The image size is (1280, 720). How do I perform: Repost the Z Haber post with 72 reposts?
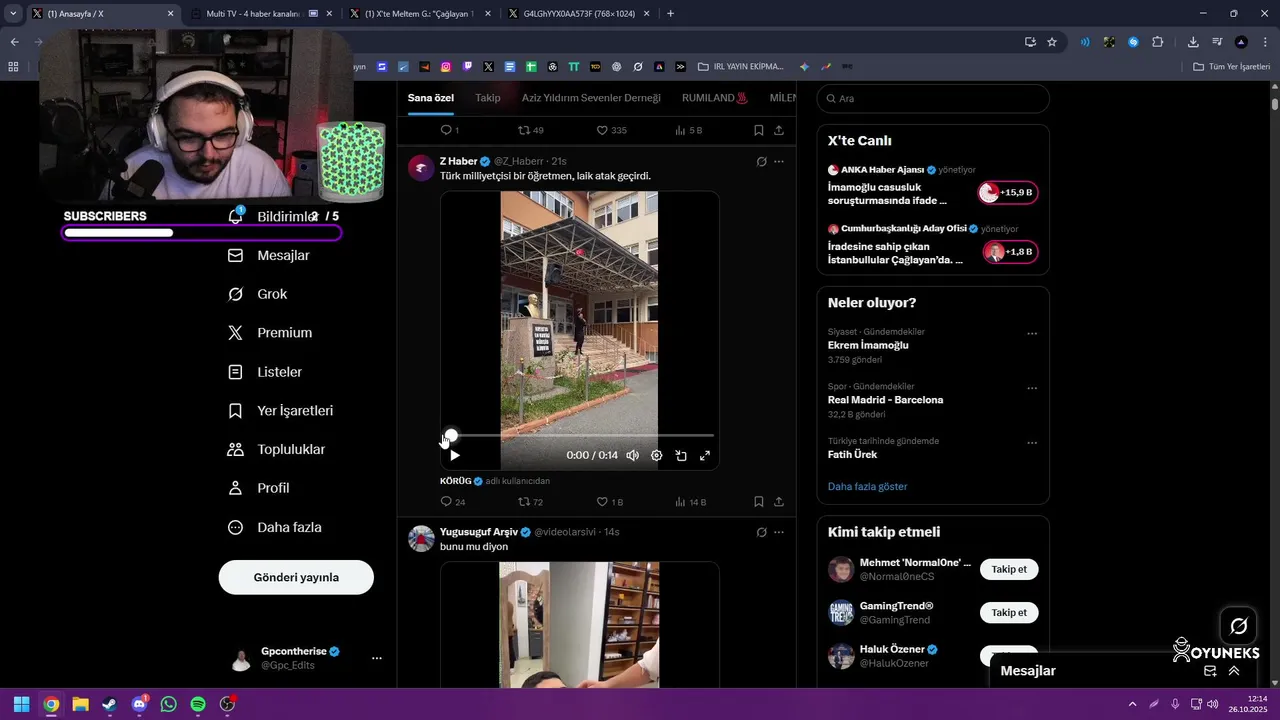530,502
